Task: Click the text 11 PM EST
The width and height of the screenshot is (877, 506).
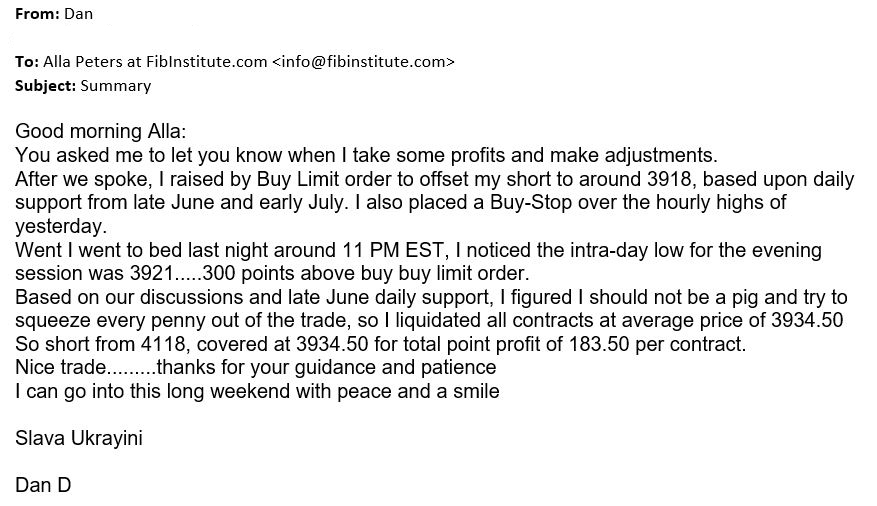Action: click(x=393, y=250)
